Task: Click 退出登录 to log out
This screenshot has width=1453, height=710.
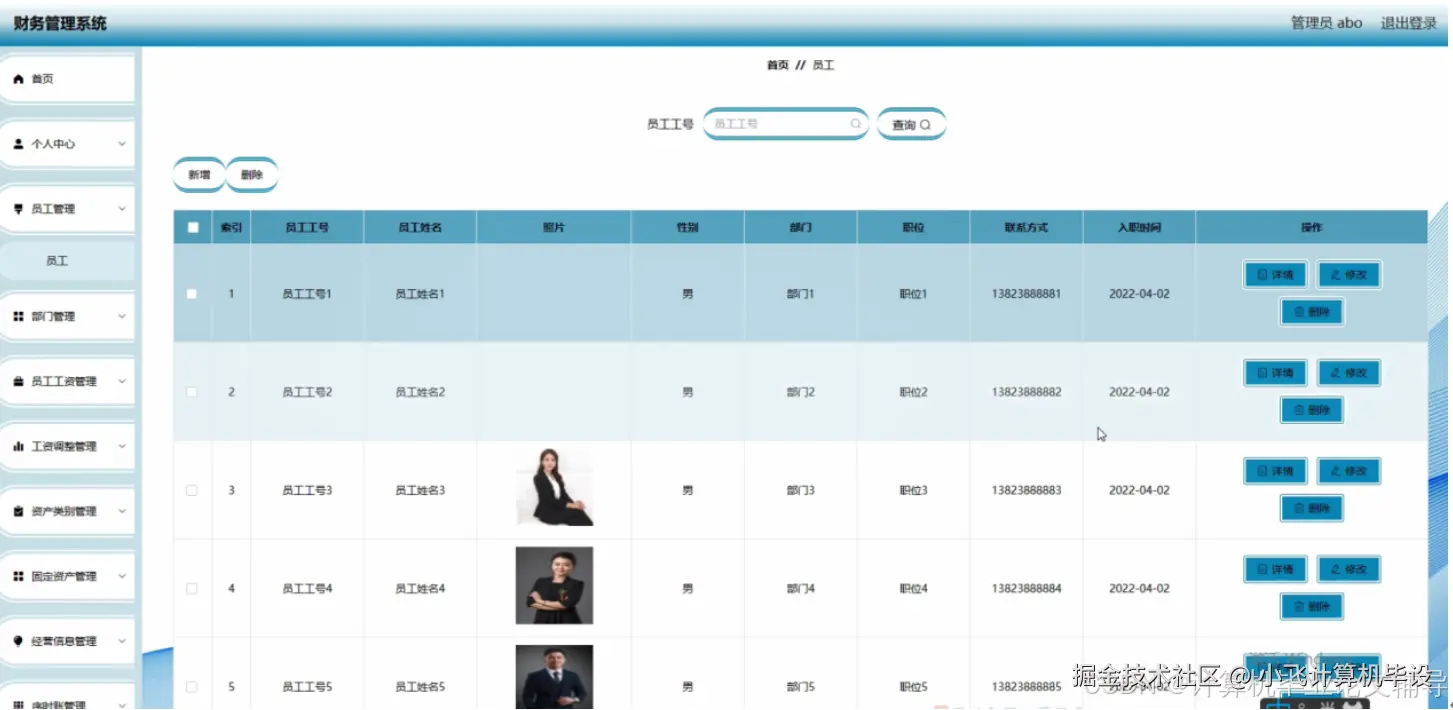Action: pos(1408,23)
